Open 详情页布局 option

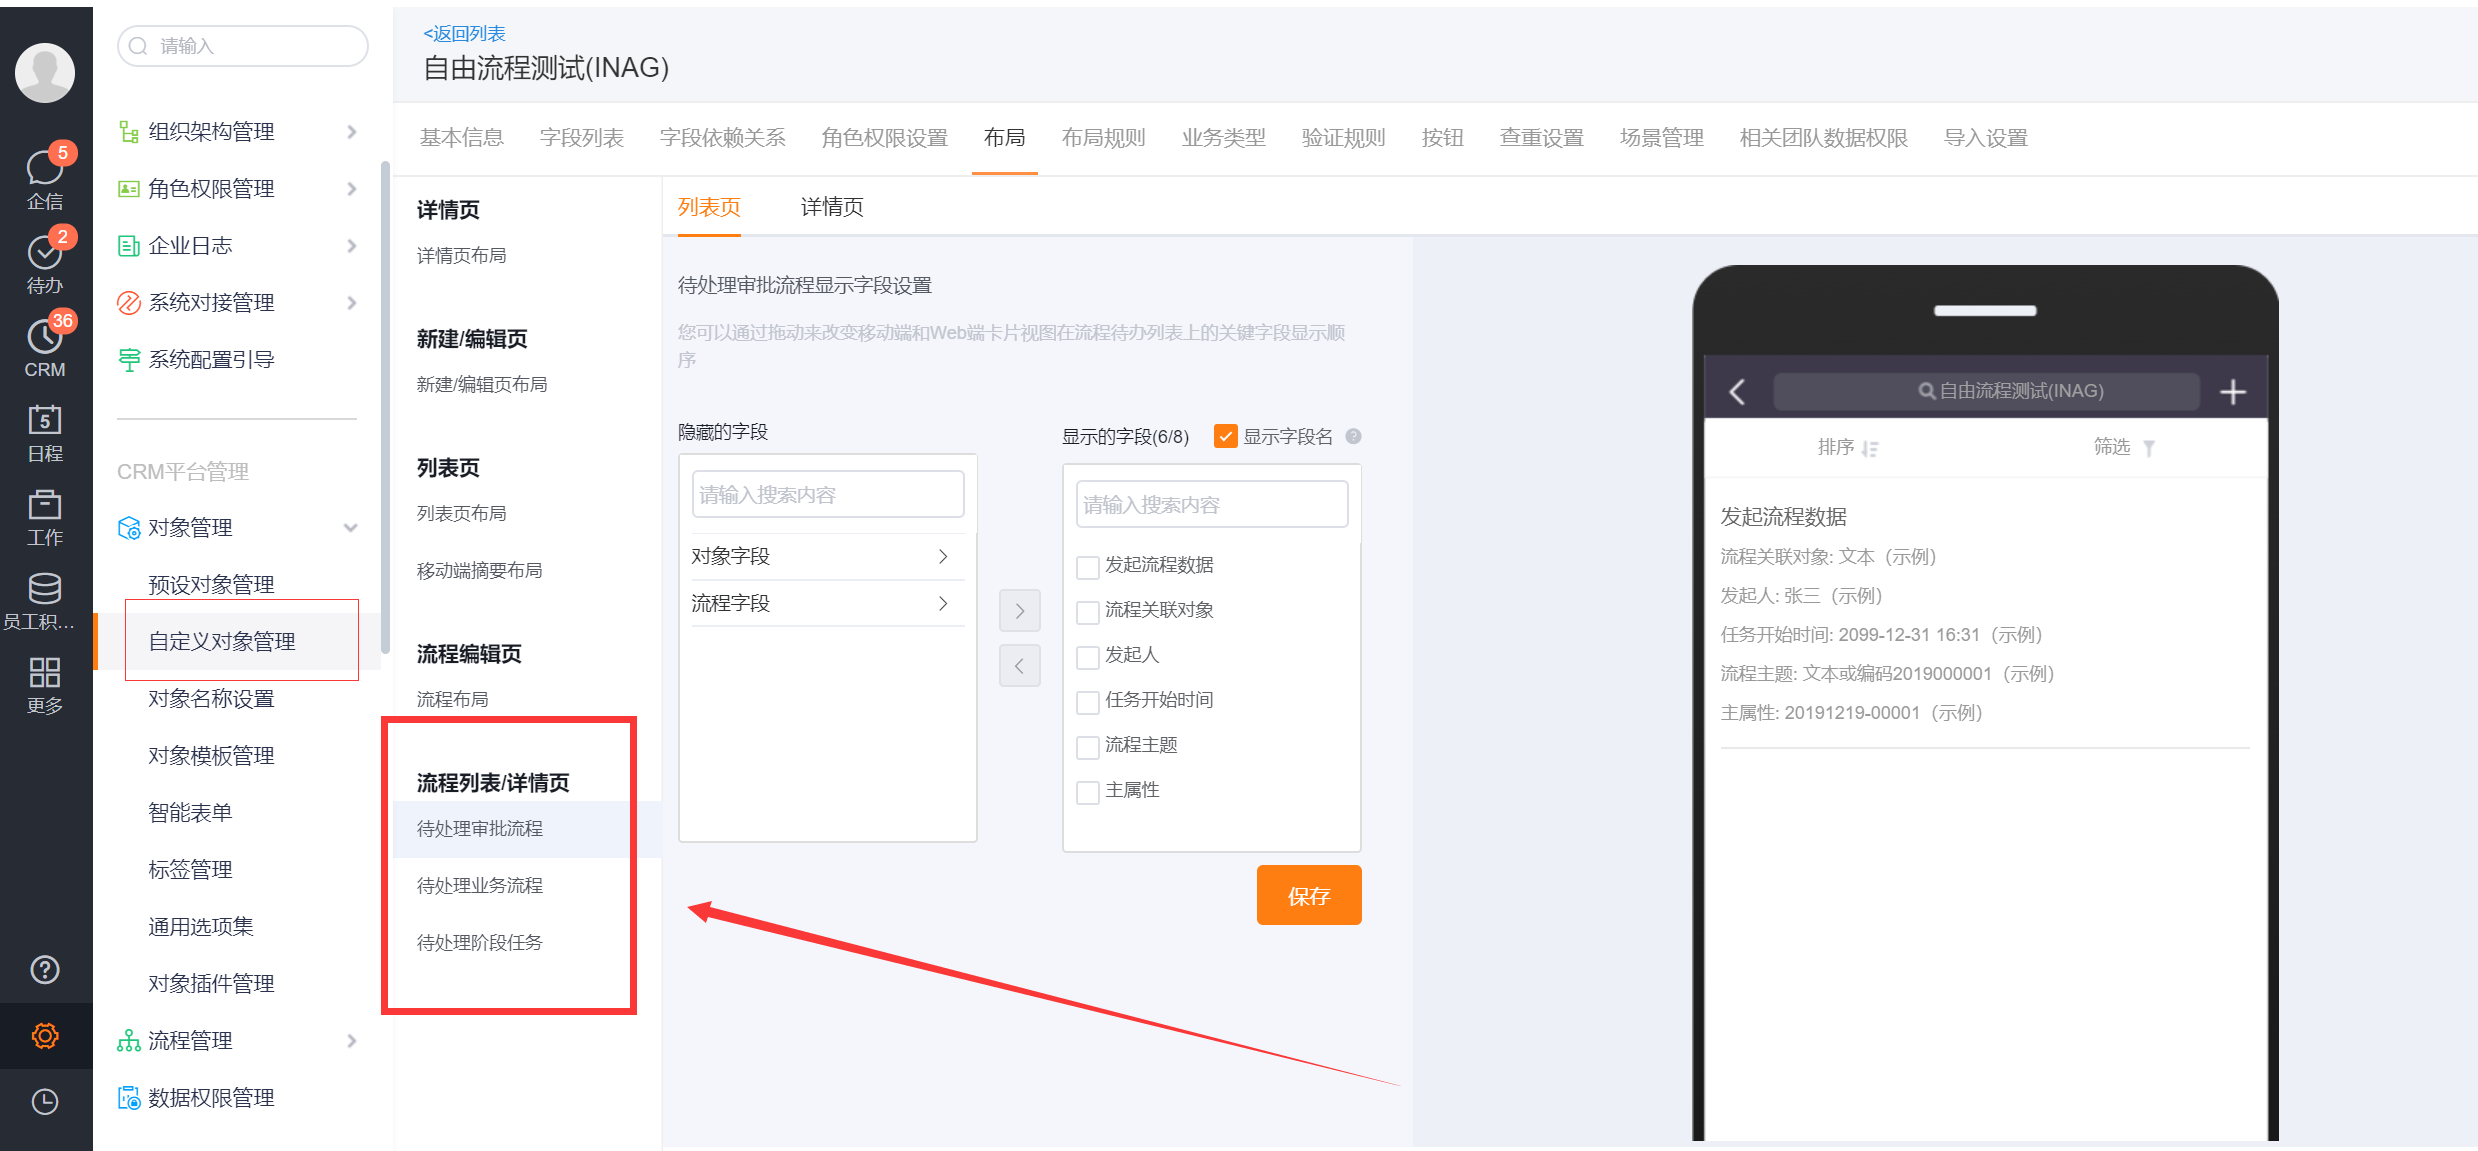462,256
